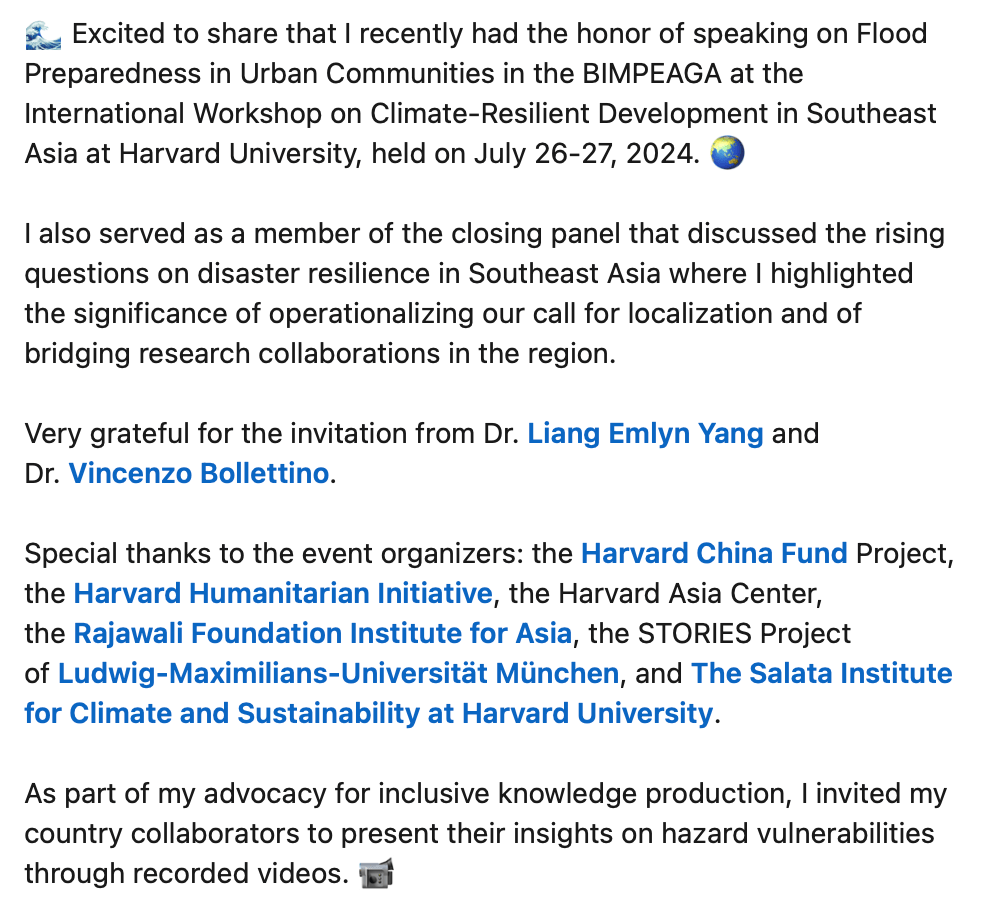The image size is (1002, 914).
Task: Open Liang Emlyn Yang's profile link
Action: [x=645, y=434]
